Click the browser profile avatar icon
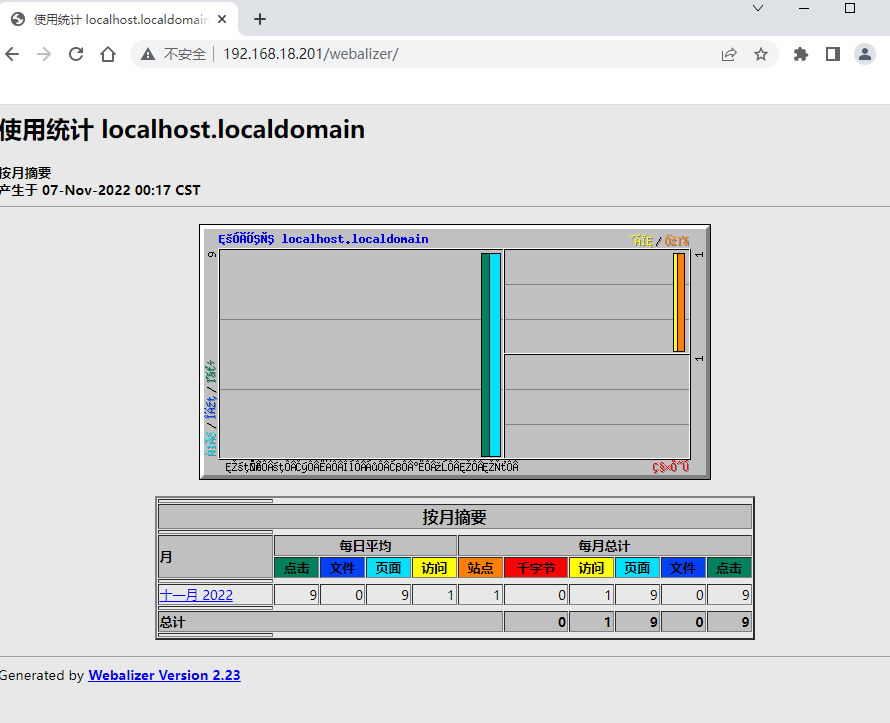Screen dimensions: 890x723 [x=864, y=54]
